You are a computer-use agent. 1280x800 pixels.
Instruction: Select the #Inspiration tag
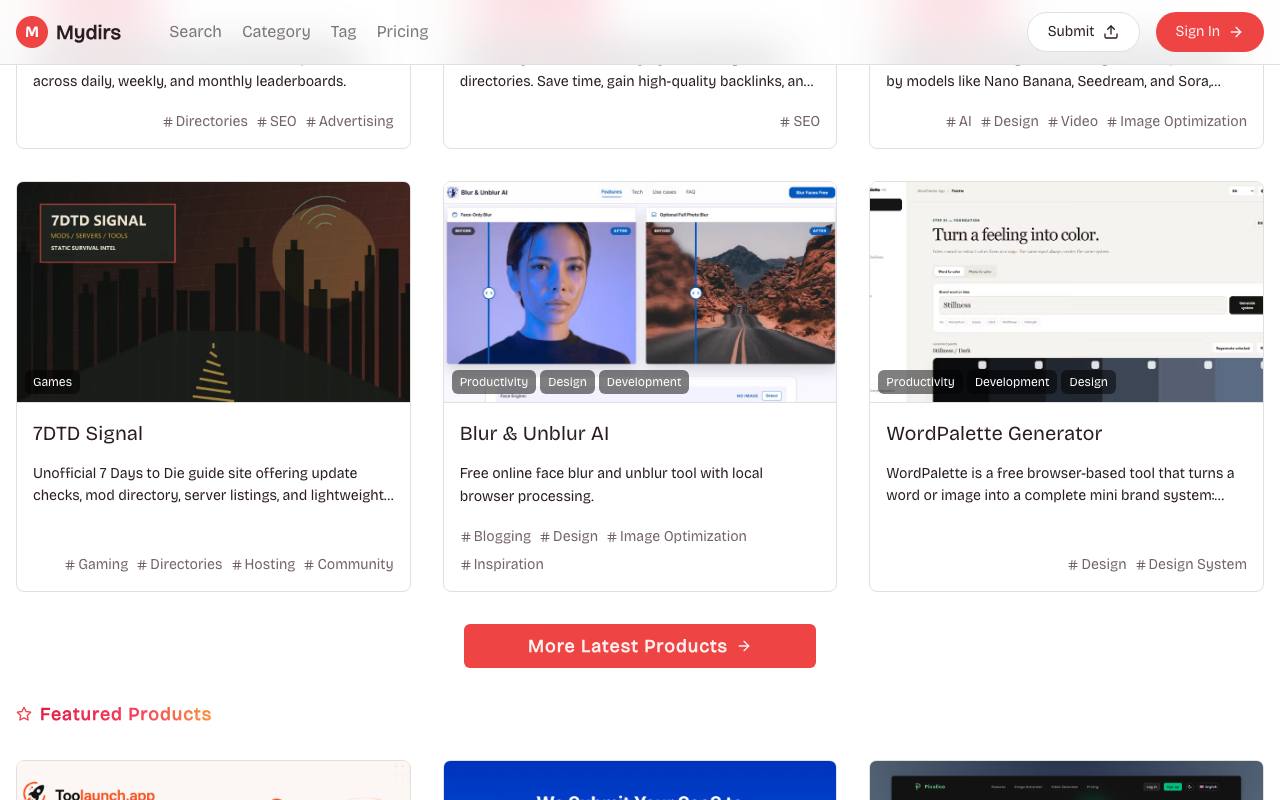point(502,564)
